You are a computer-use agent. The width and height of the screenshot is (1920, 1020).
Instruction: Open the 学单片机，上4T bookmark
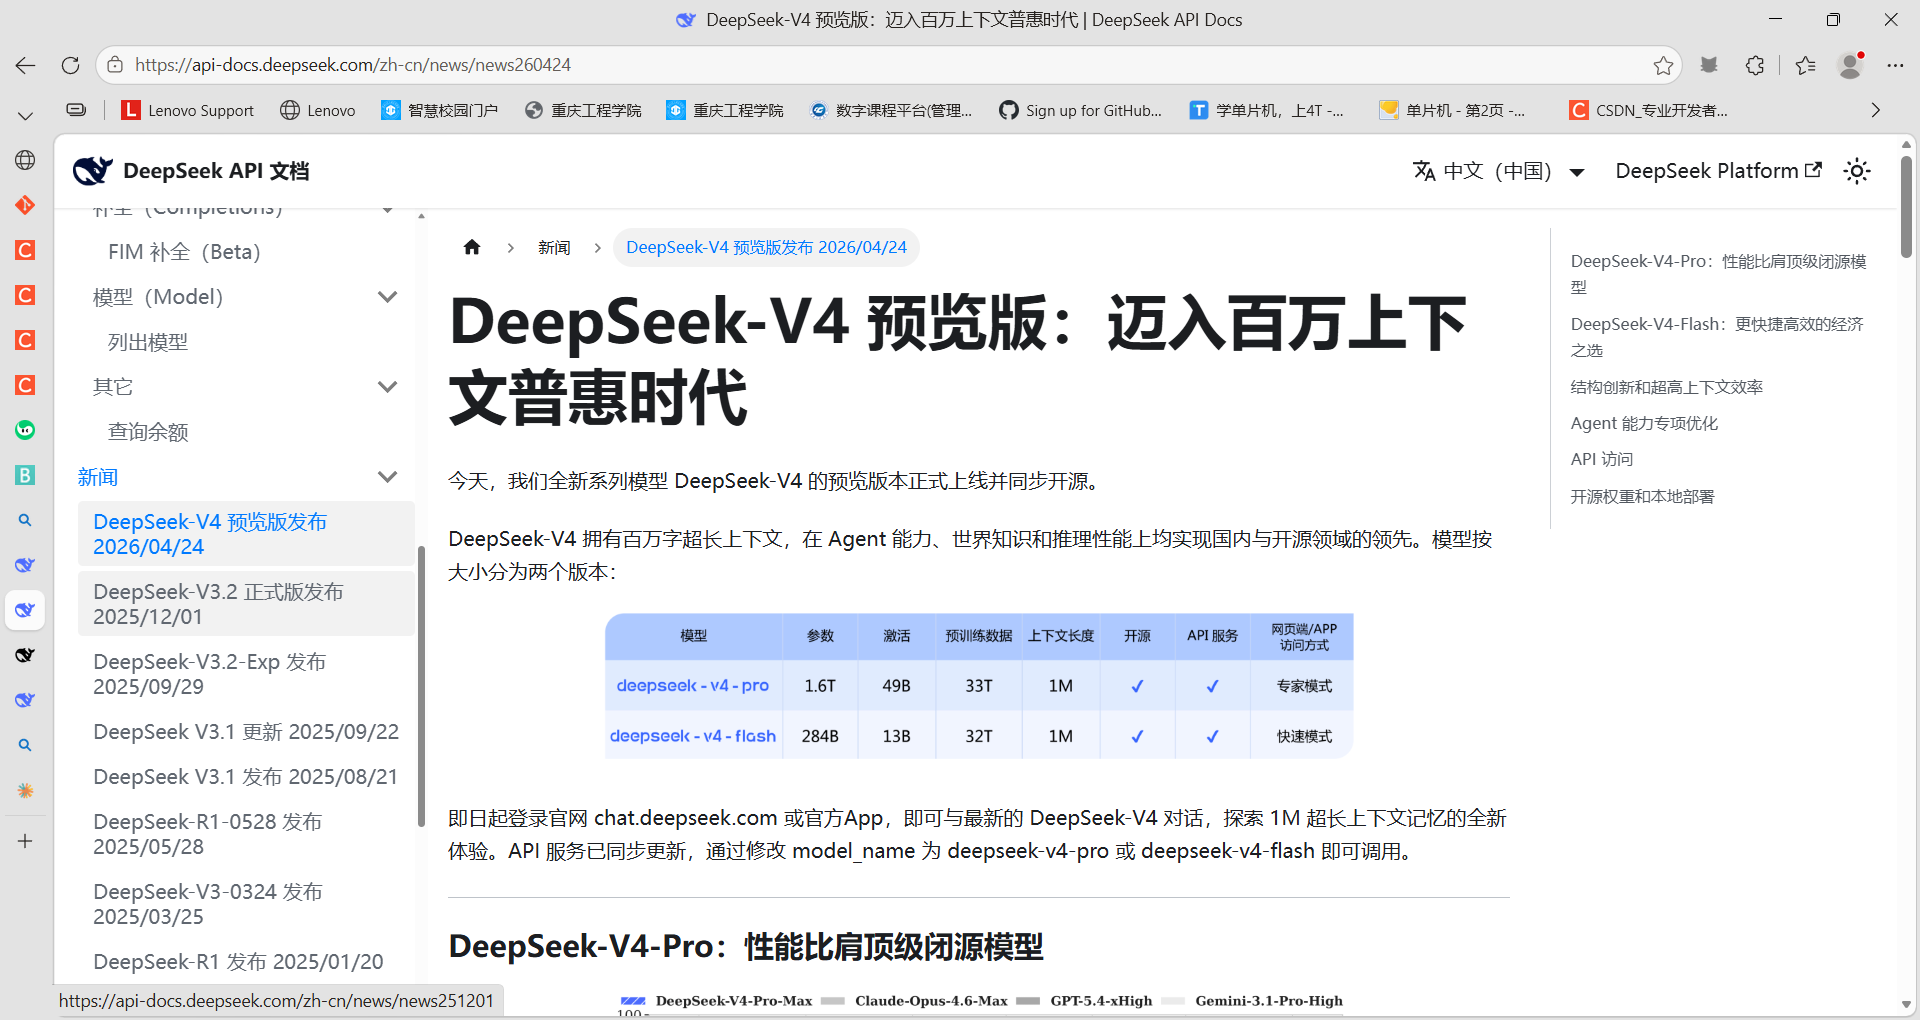[x=1267, y=110]
